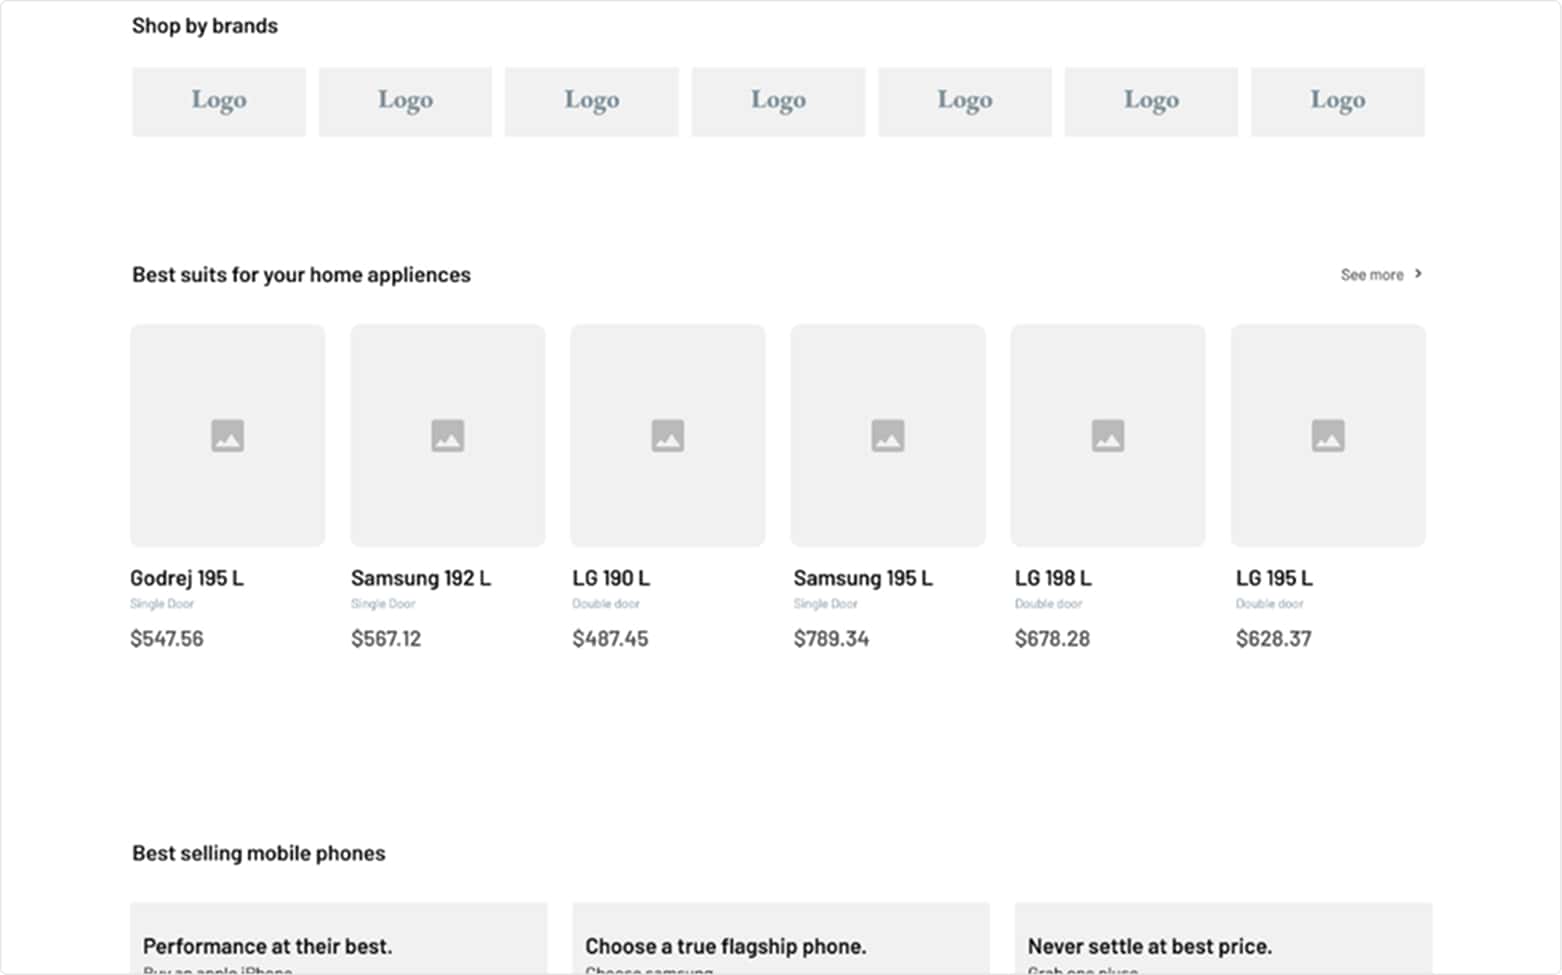Select the 'Choose a true flagship phone' banner

(x=780, y=938)
